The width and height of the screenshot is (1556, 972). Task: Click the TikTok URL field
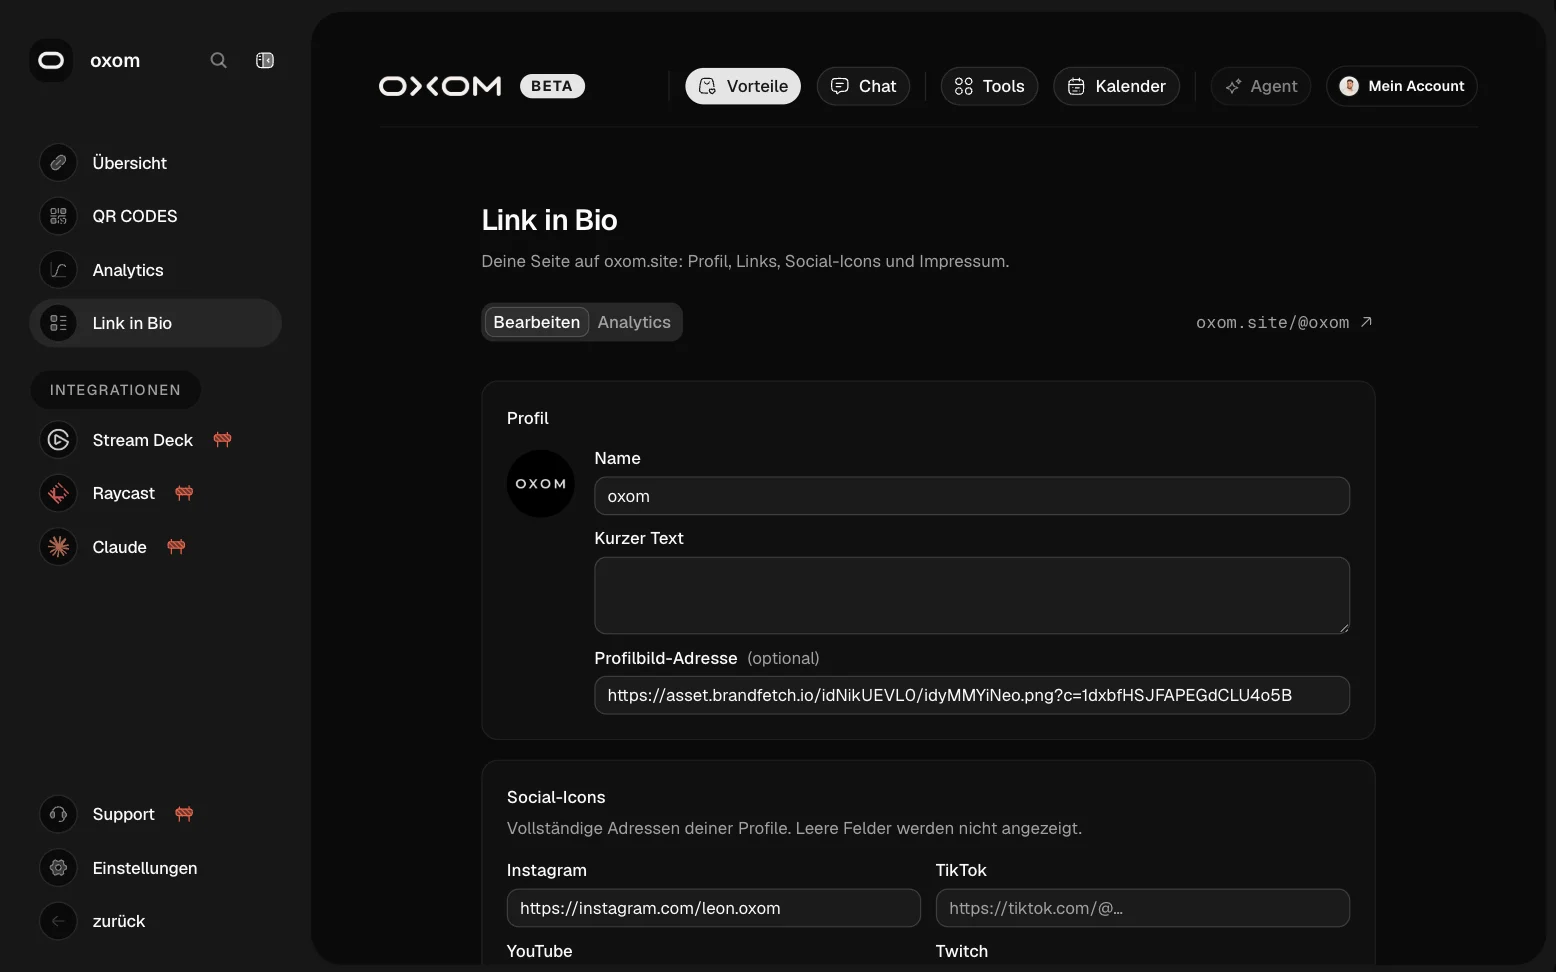[1143, 908]
